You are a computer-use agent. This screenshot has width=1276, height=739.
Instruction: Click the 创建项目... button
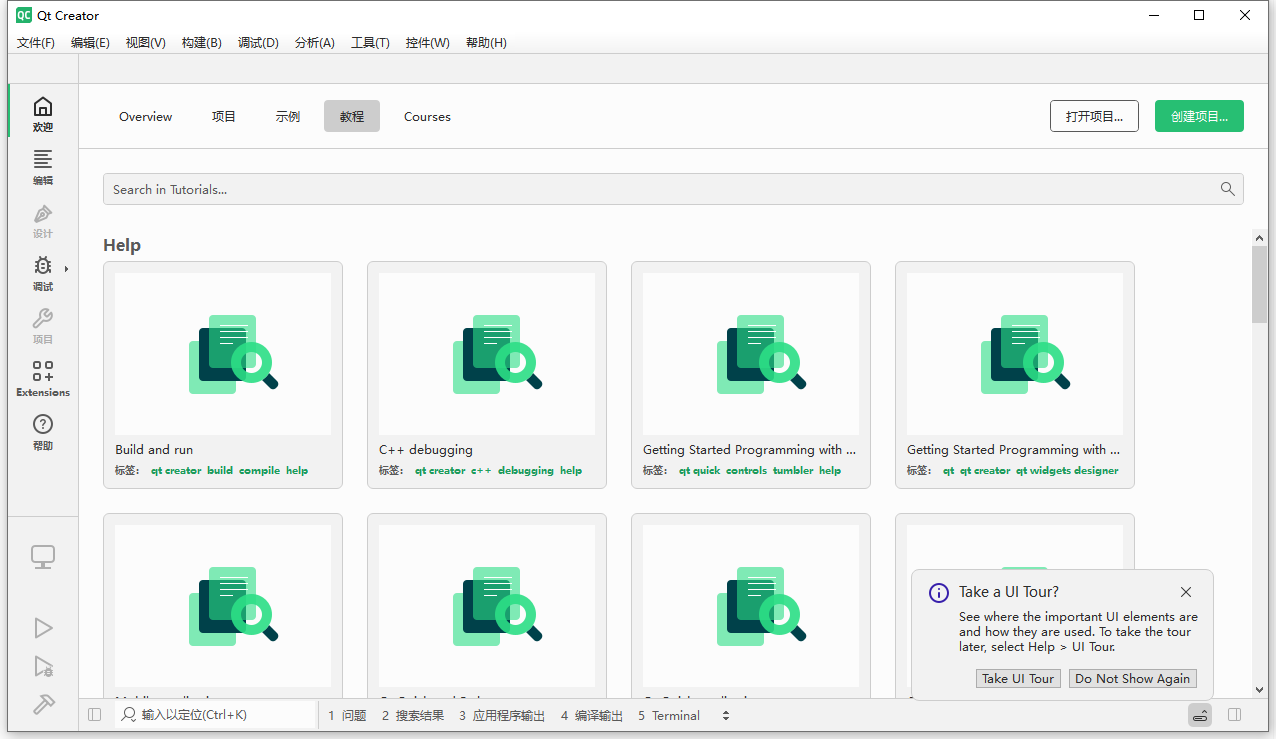(1199, 116)
